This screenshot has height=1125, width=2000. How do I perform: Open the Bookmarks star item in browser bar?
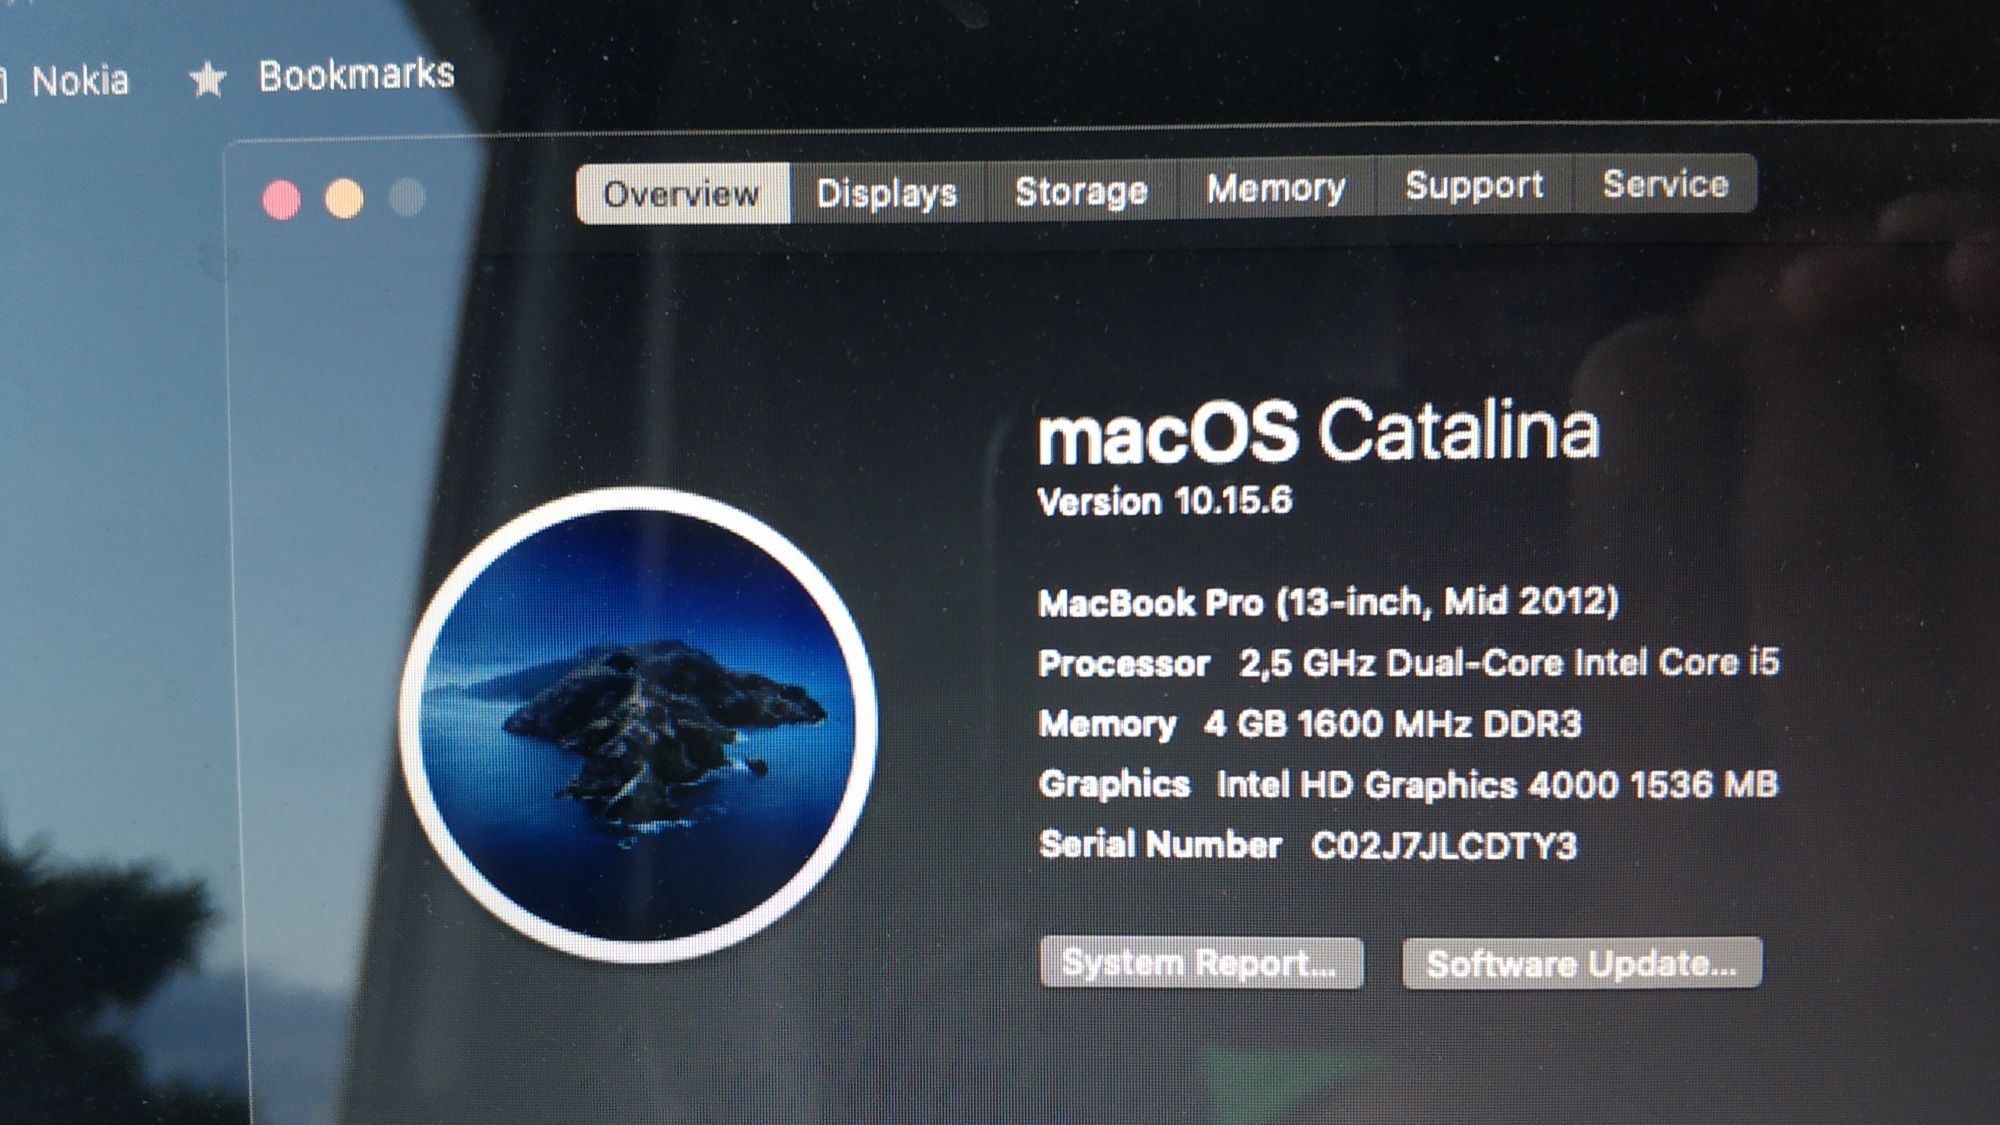click(x=322, y=76)
